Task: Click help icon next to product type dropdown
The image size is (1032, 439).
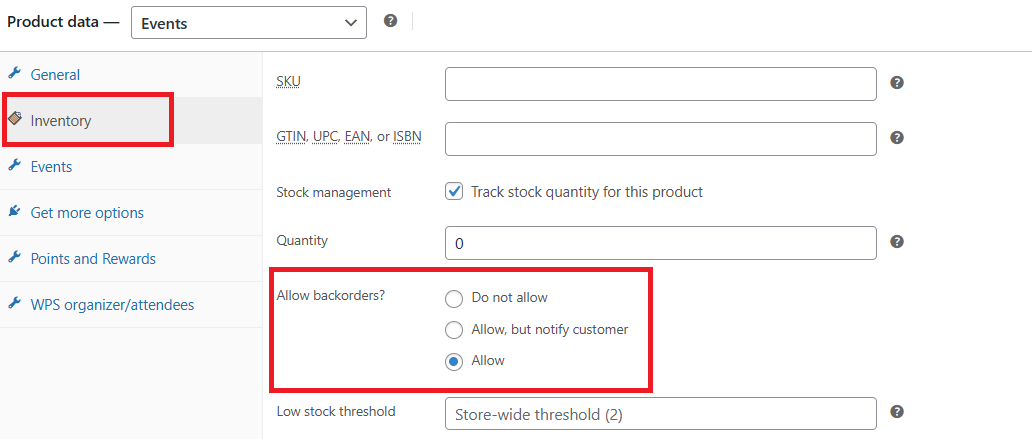Action: (x=390, y=21)
